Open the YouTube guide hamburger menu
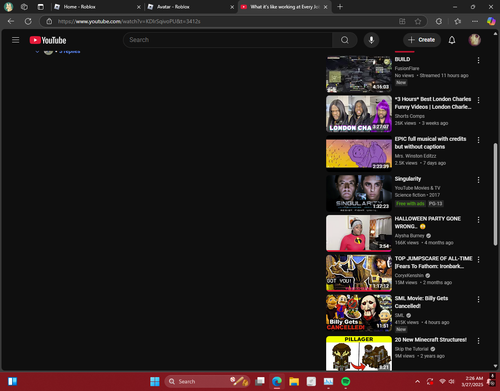 coord(15,40)
